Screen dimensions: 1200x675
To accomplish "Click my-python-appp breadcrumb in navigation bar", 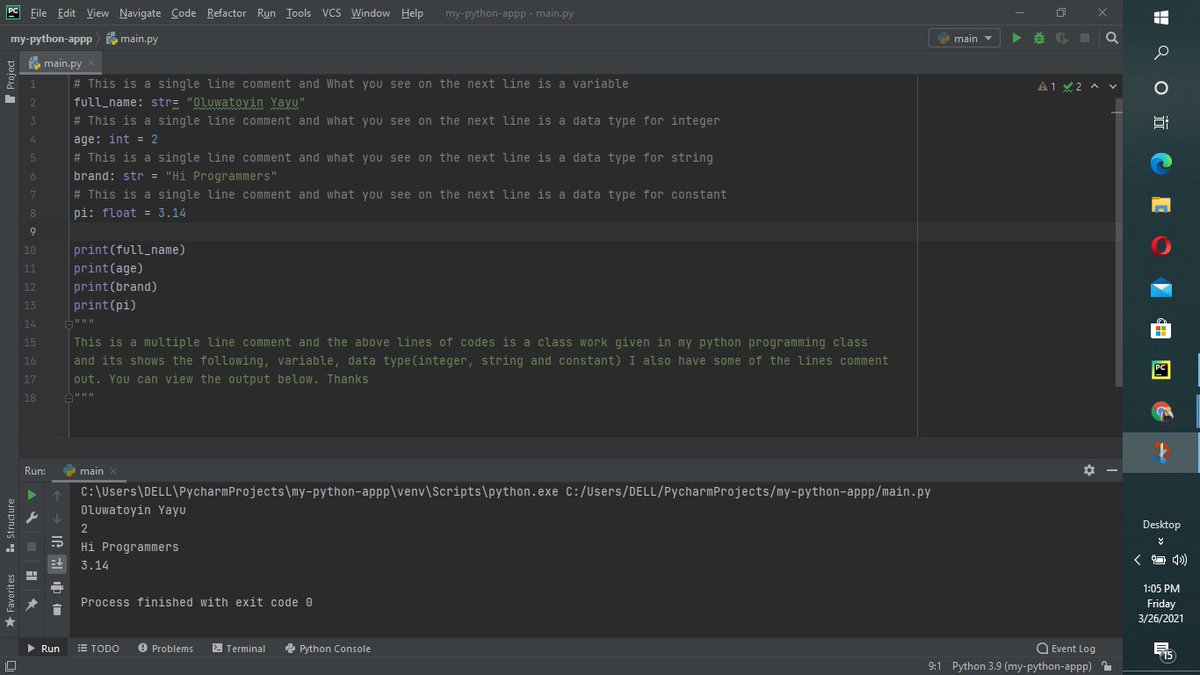I will 50,39.
